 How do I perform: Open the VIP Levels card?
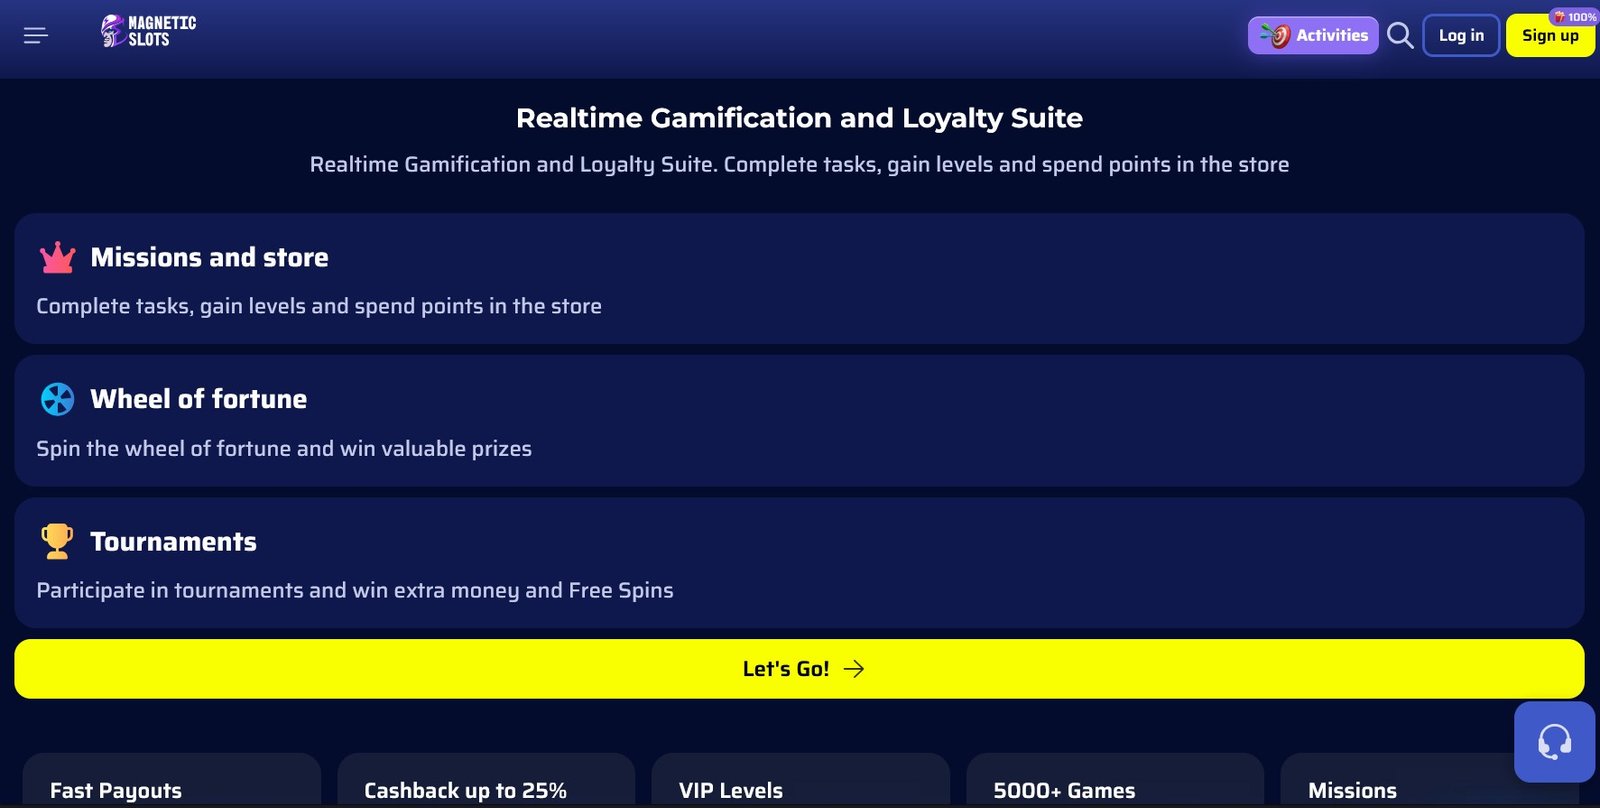pos(800,785)
